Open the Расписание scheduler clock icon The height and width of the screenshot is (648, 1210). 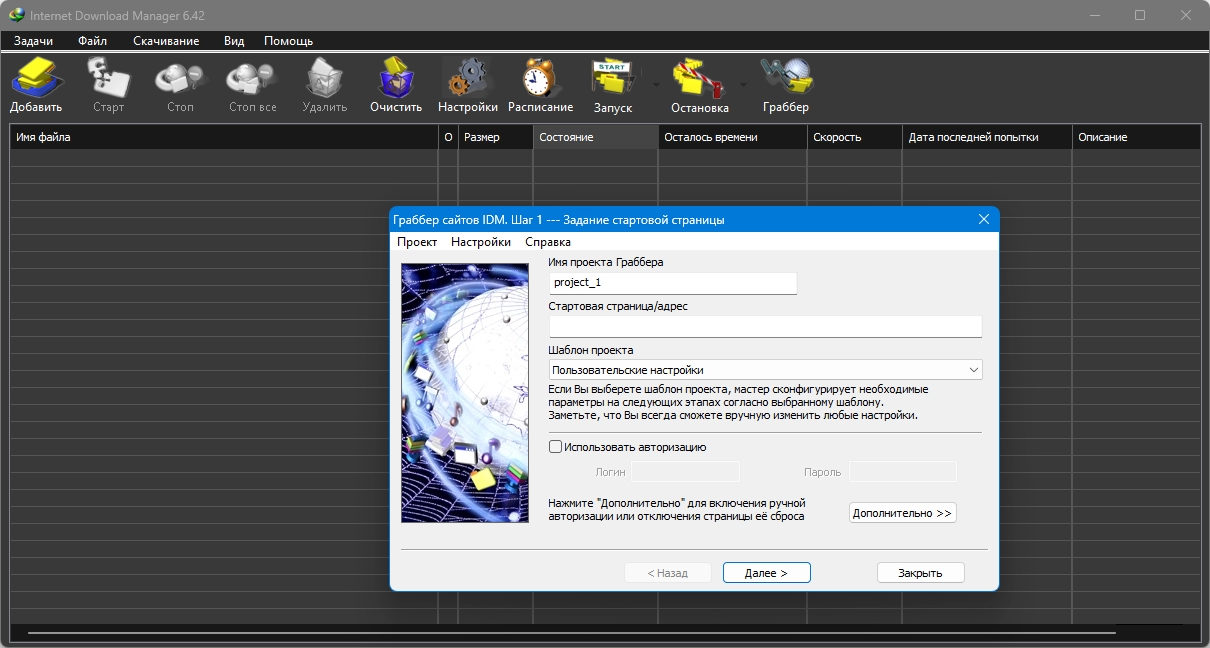pos(540,78)
